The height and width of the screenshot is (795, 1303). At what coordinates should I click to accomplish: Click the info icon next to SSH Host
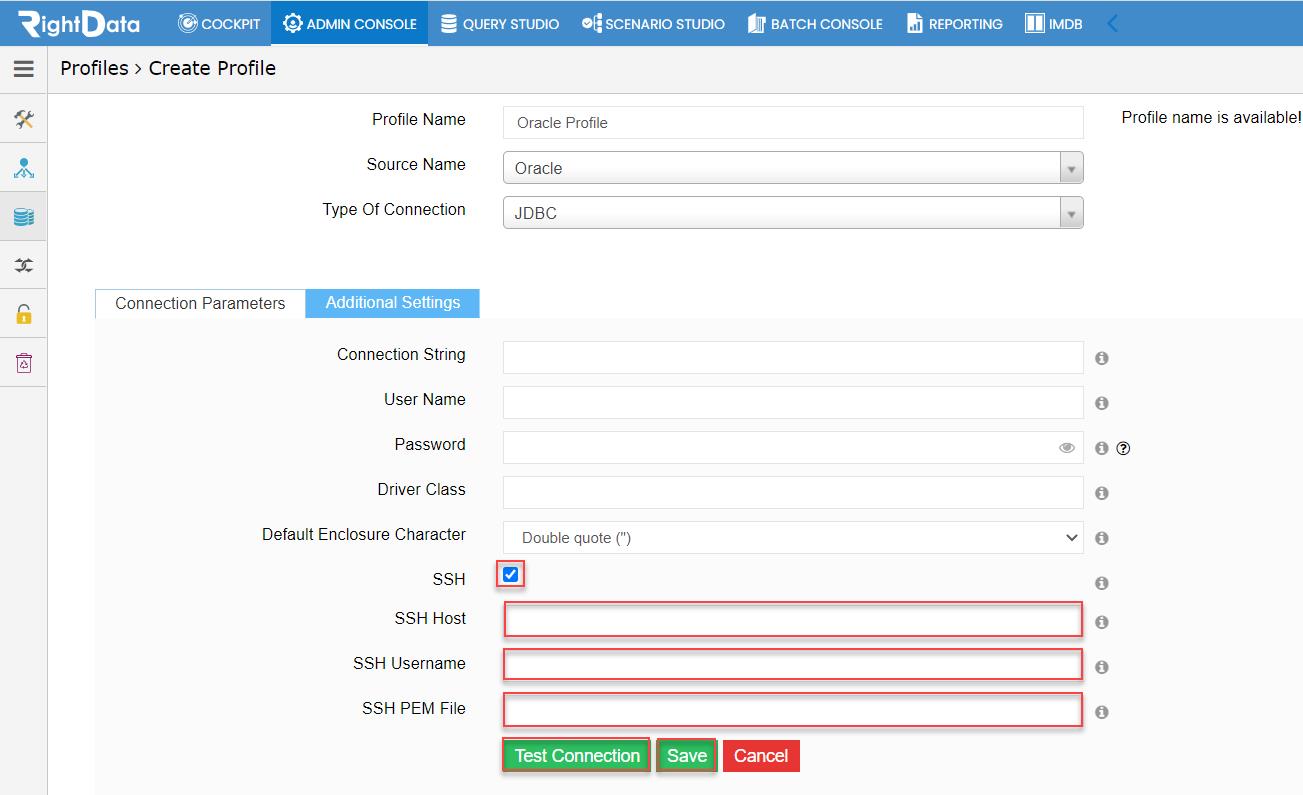pyautogui.click(x=1102, y=622)
